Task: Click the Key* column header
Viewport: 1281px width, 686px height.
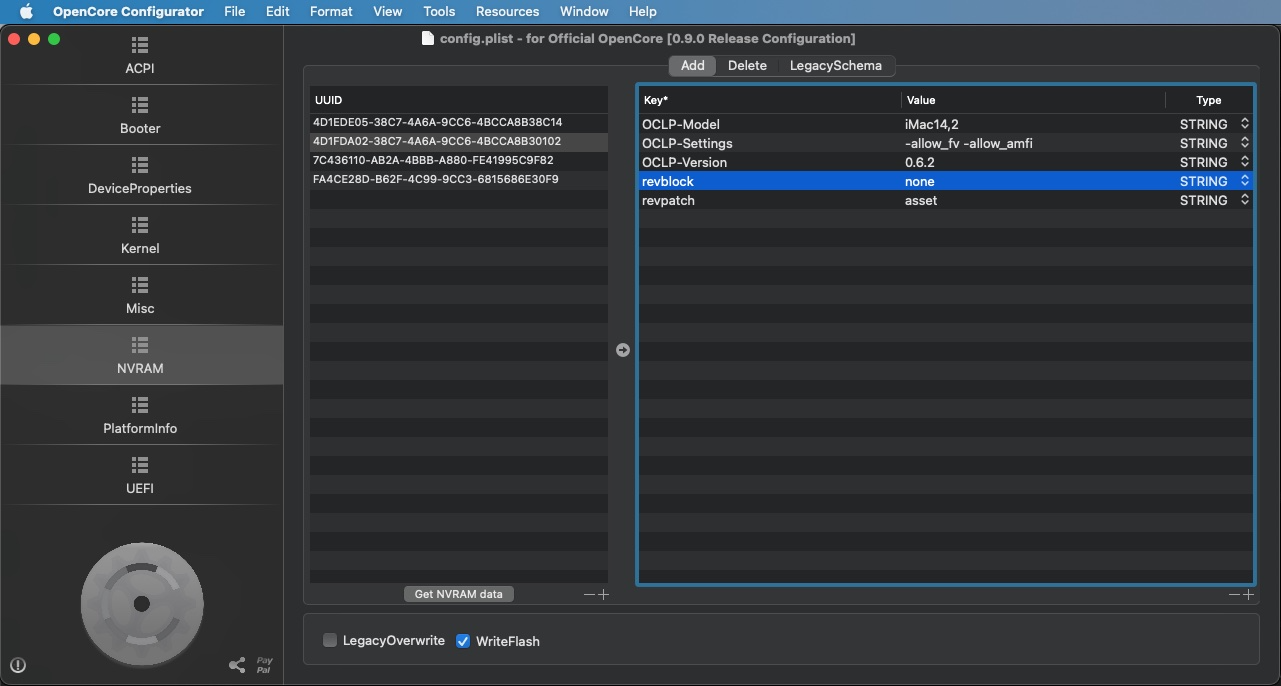Action: click(x=770, y=100)
